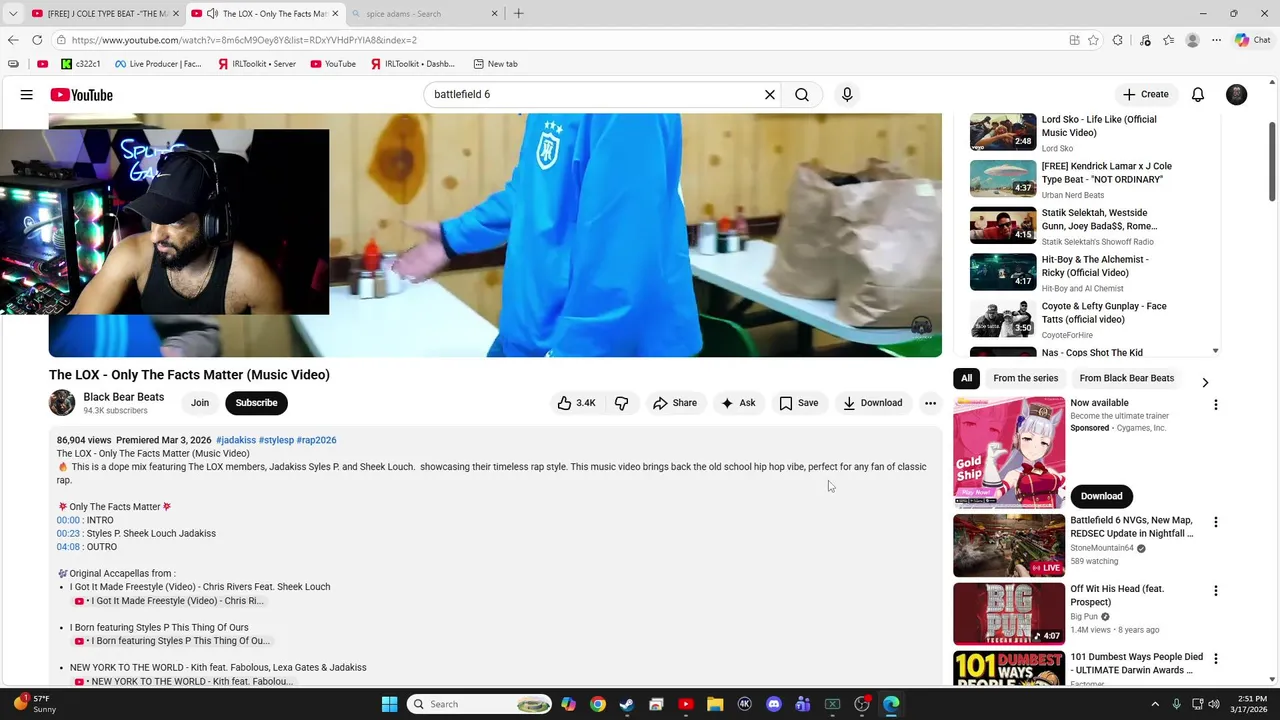Viewport: 1280px width, 720px height.
Task: Open Off Wit His Head Big Pun thumbnail
Action: tap(1009, 614)
